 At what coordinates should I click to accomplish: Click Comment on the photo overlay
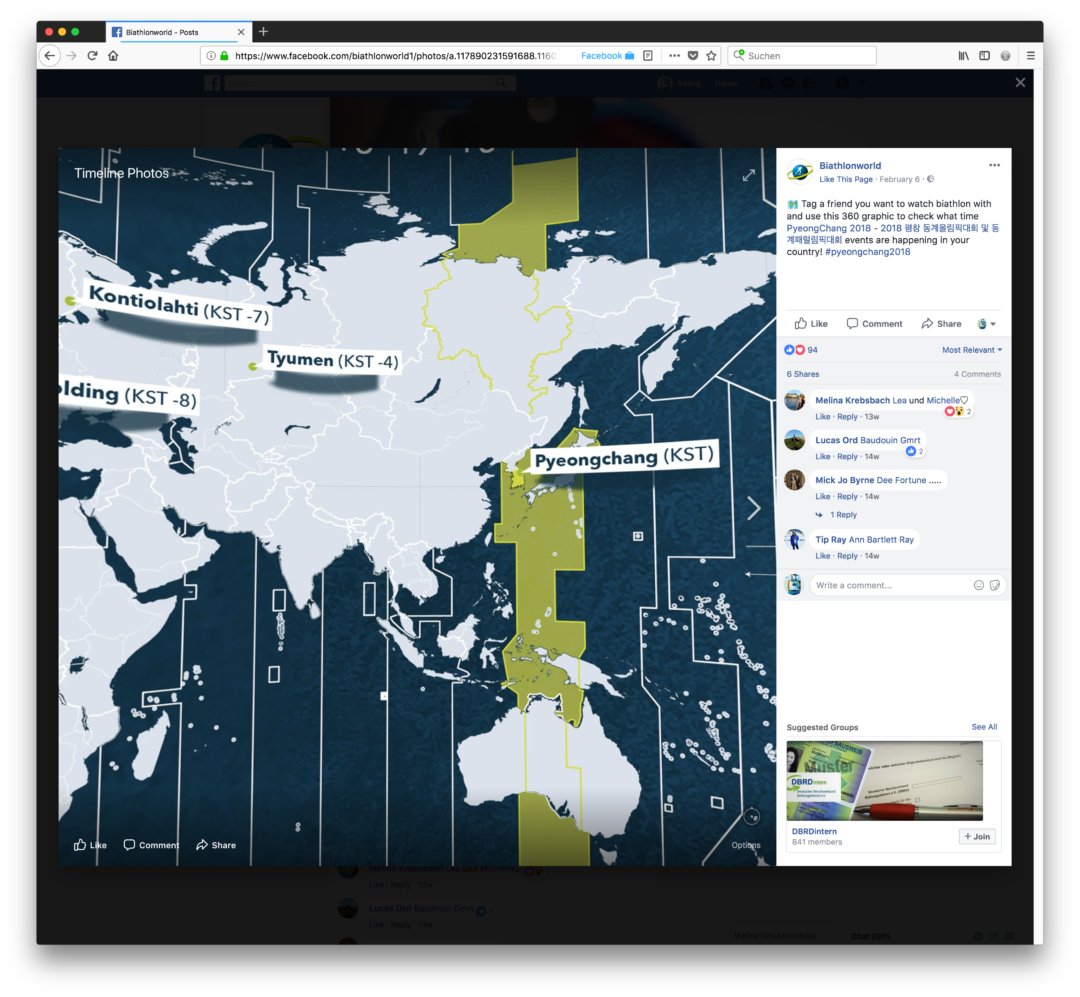click(151, 845)
